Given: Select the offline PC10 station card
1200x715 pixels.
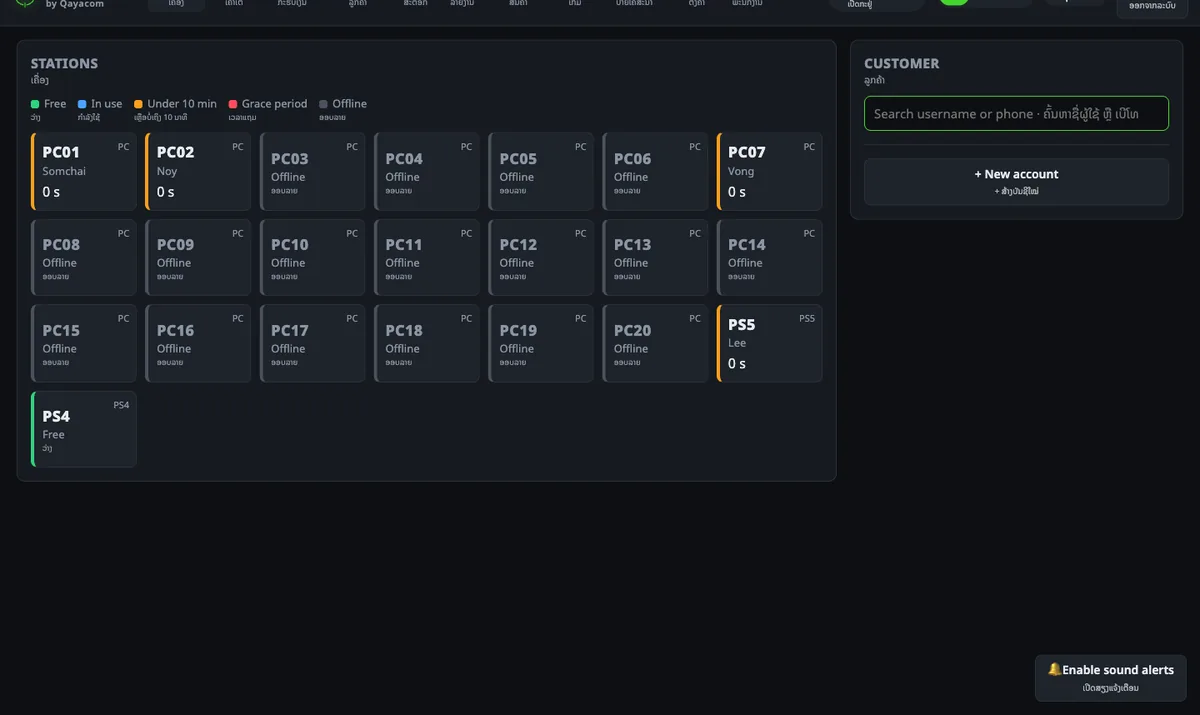Looking at the screenshot, I should (313, 258).
